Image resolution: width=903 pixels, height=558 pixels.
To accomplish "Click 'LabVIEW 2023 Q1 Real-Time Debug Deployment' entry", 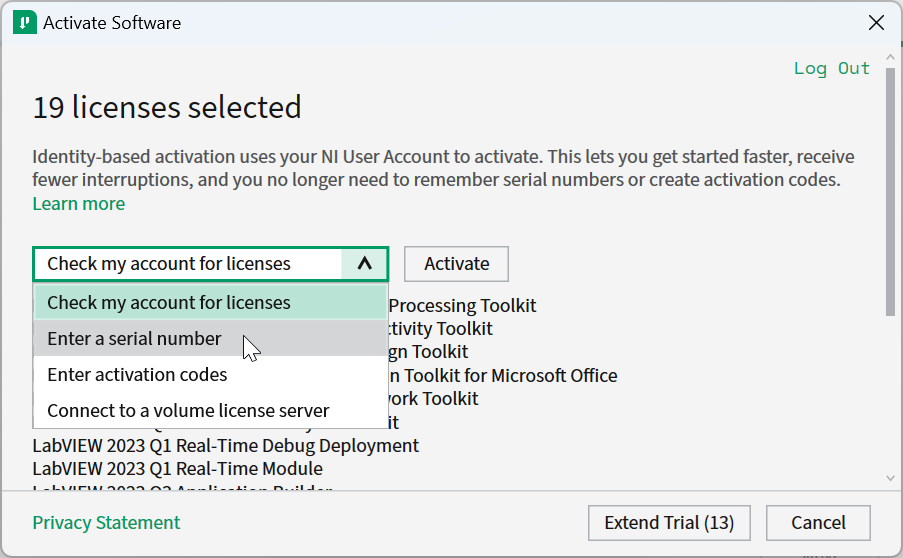I will tap(226, 446).
